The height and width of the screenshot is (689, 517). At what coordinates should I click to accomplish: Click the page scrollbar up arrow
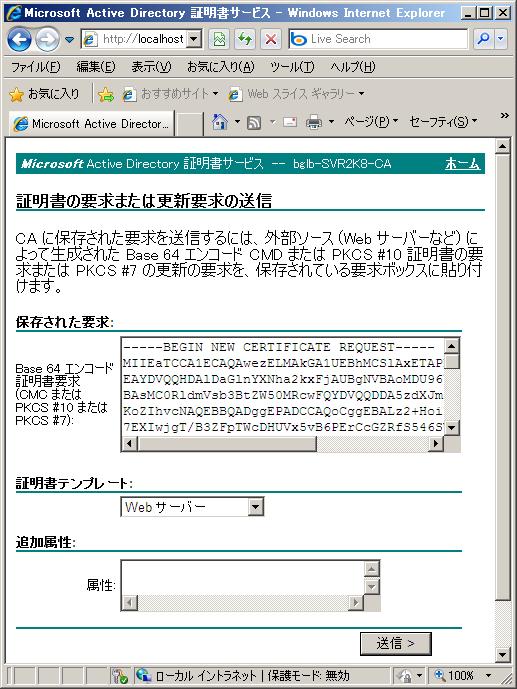click(503, 145)
